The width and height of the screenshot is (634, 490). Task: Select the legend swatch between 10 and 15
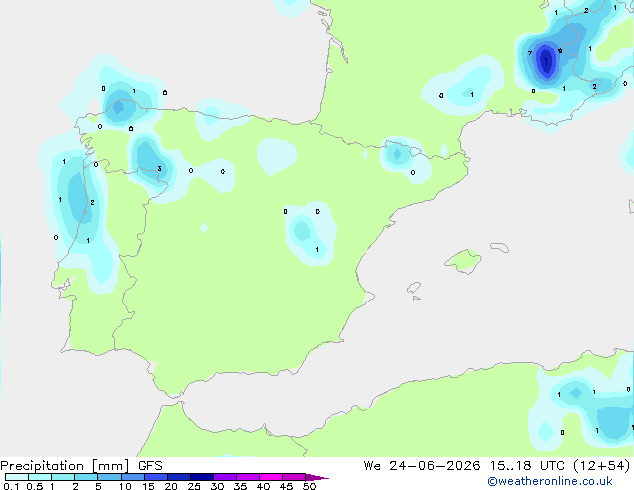pyautogui.click(x=133, y=477)
